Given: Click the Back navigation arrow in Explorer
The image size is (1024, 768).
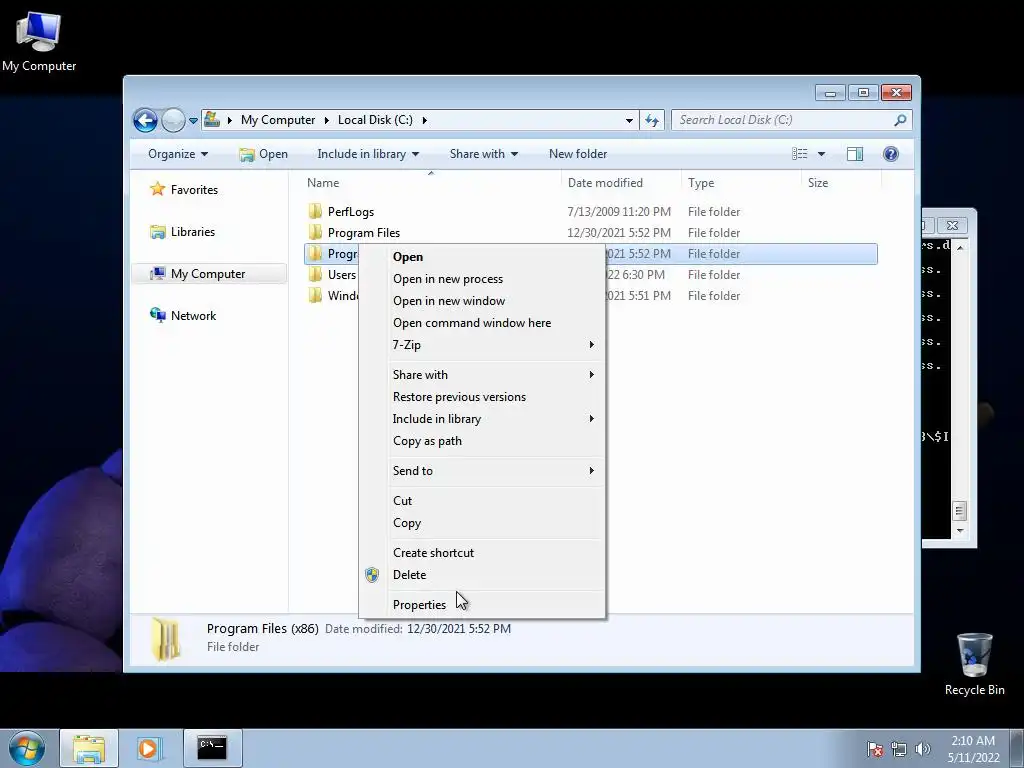Looking at the screenshot, I should (x=145, y=120).
